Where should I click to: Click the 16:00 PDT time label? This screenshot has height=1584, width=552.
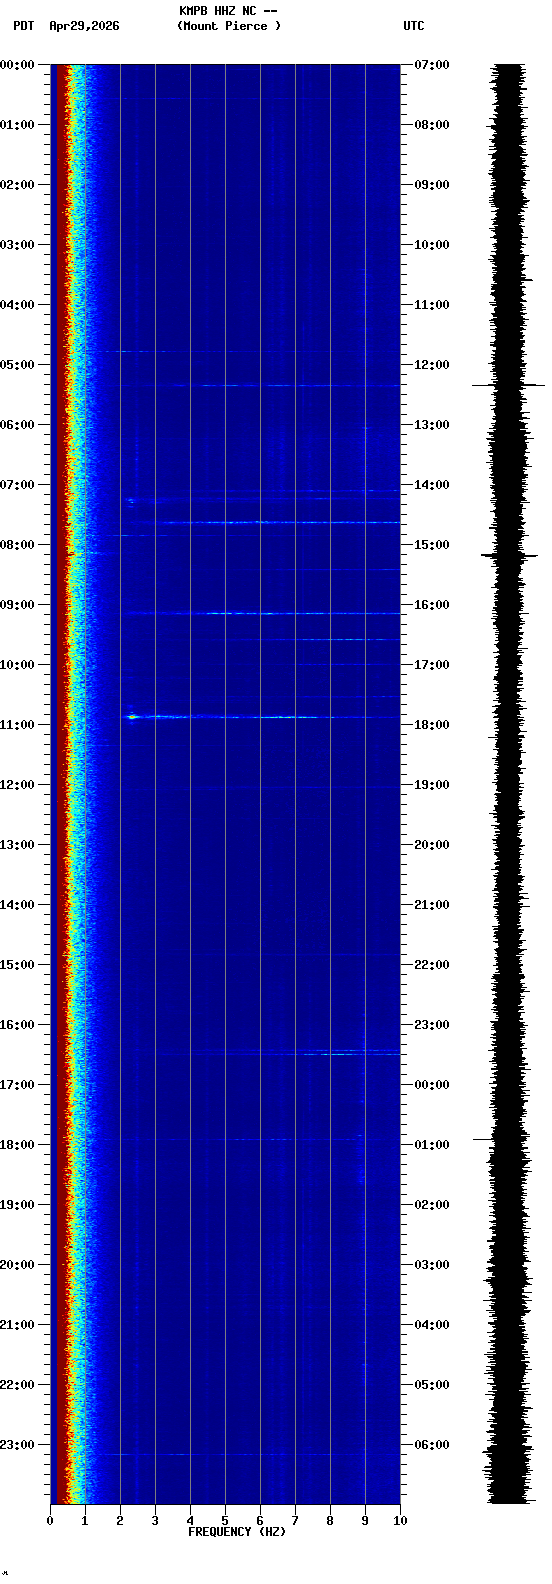(17, 1025)
